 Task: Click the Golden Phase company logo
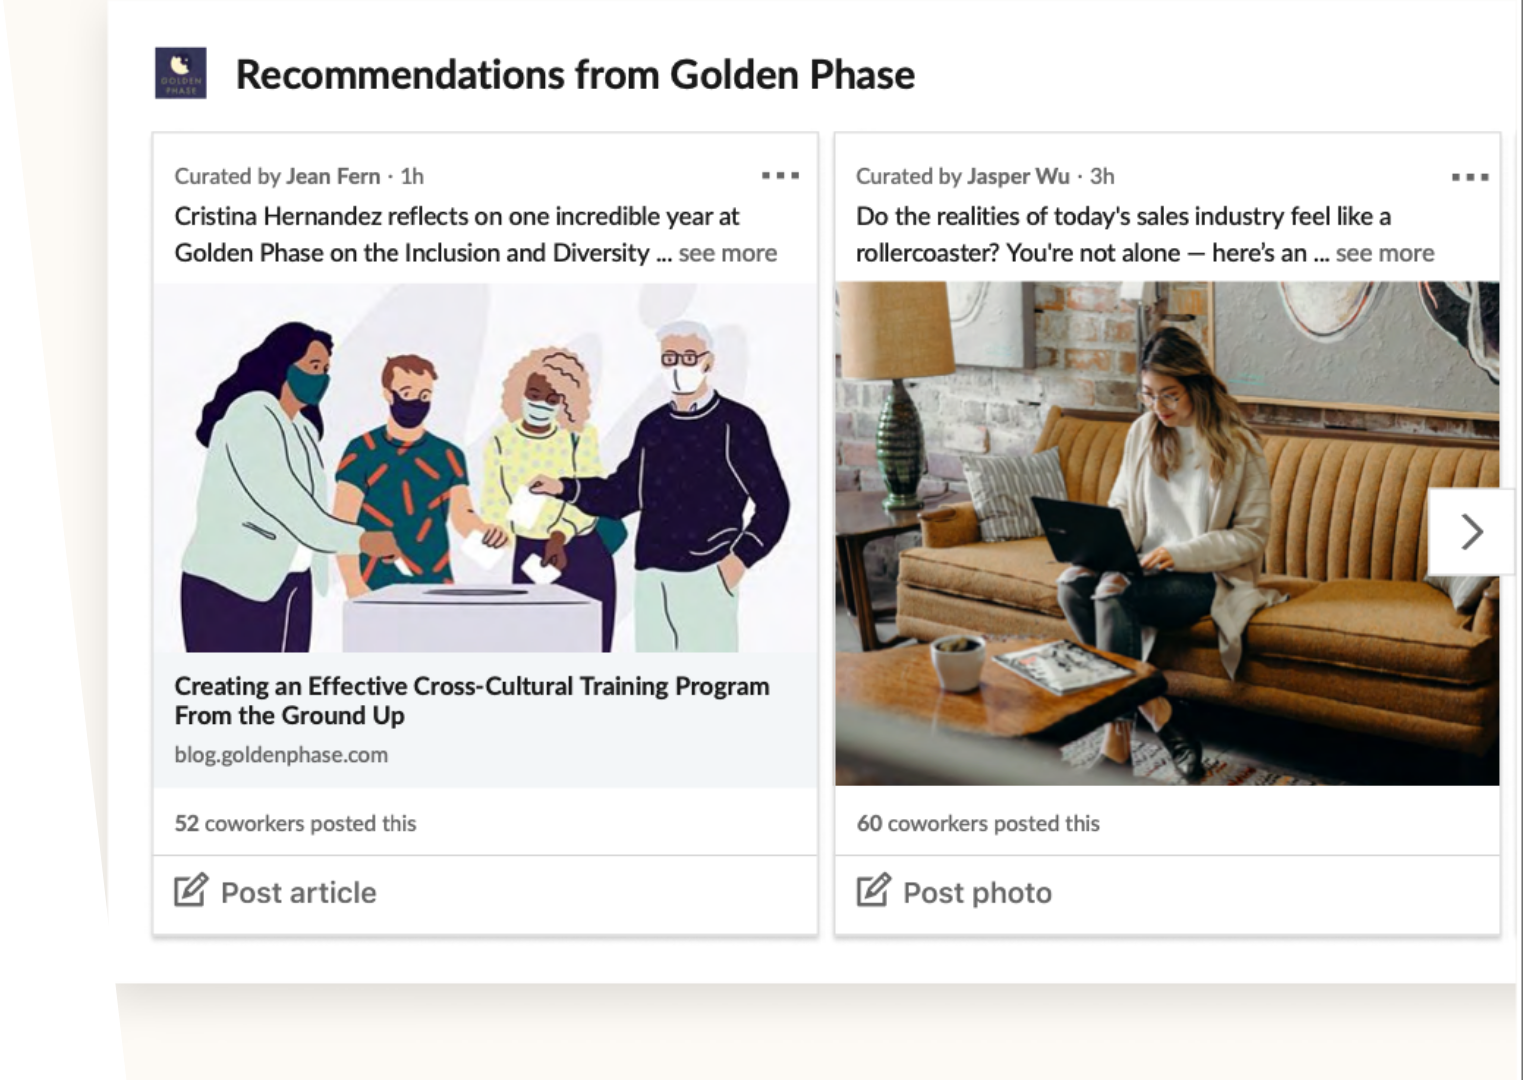pos(181,73)
